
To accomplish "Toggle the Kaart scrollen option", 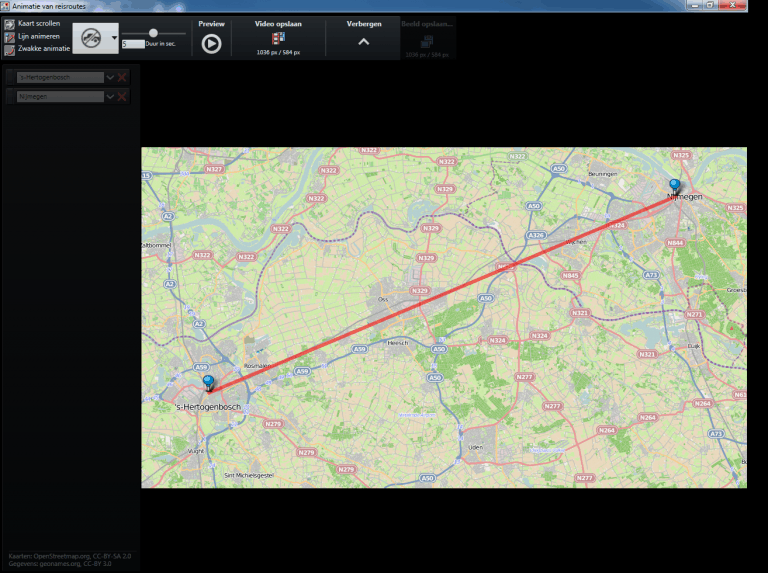I will pyautogui.click(x=32, y=24).
